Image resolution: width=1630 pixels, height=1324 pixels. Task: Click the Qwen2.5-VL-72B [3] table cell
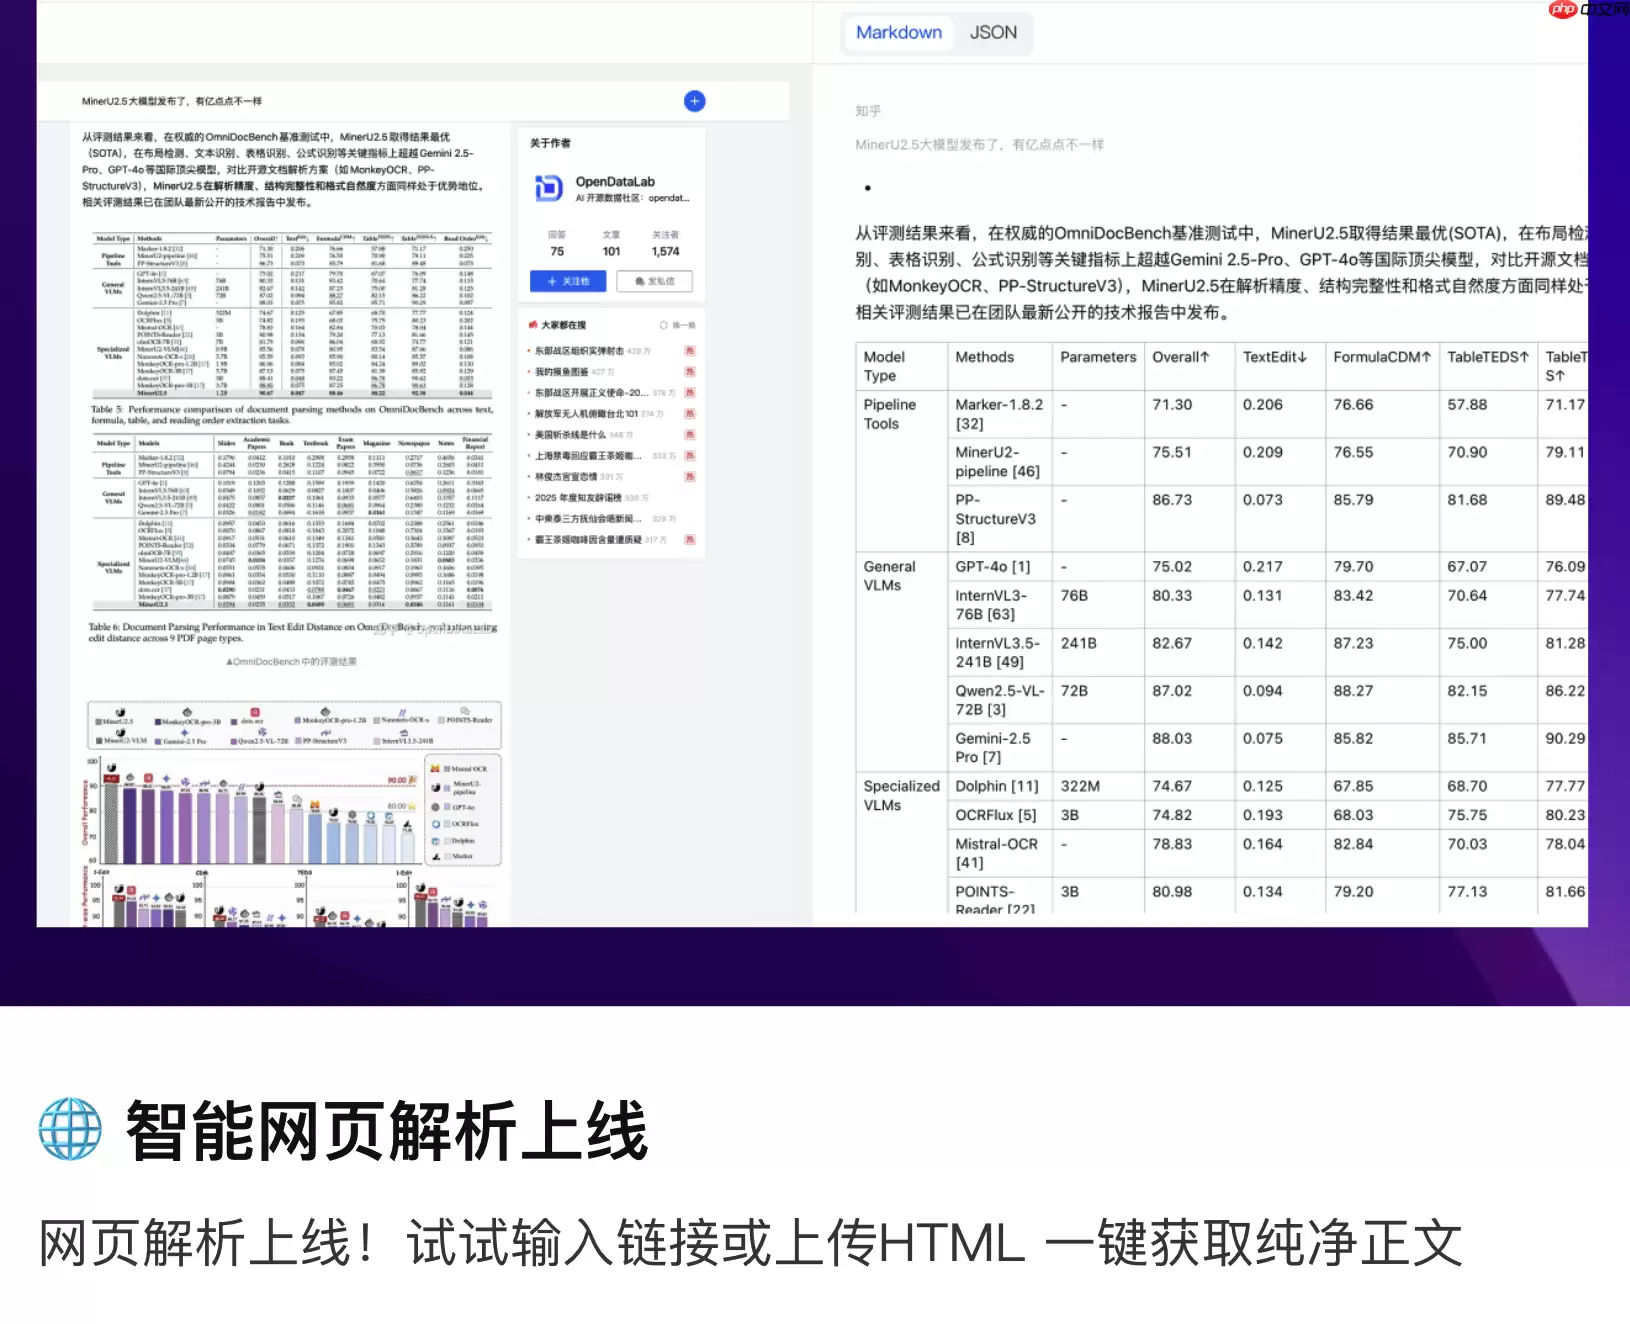pos(999,700)
